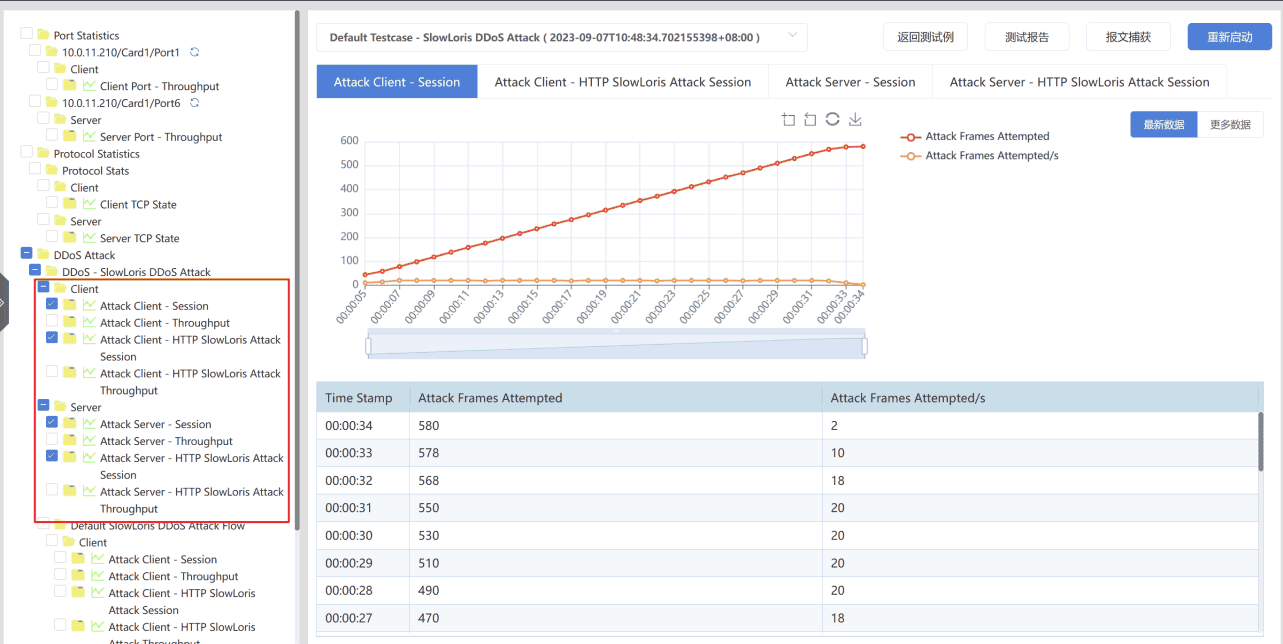The image size is (1283, 644).
Task: Enable the Attack Server - Throughput checkbox
Action: tap(52, 440)
